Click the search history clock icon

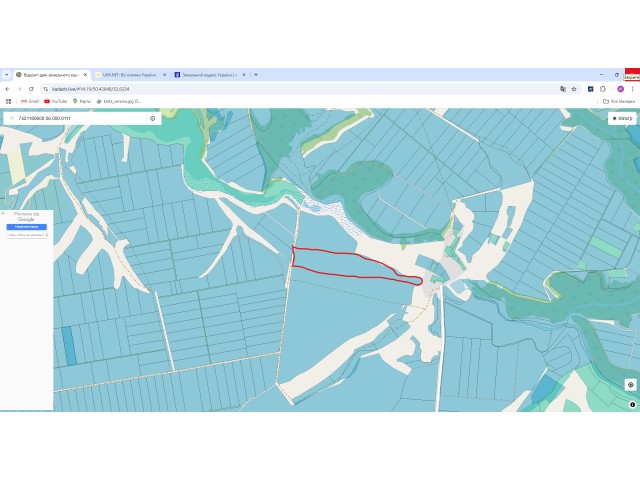tap(153, 118)
